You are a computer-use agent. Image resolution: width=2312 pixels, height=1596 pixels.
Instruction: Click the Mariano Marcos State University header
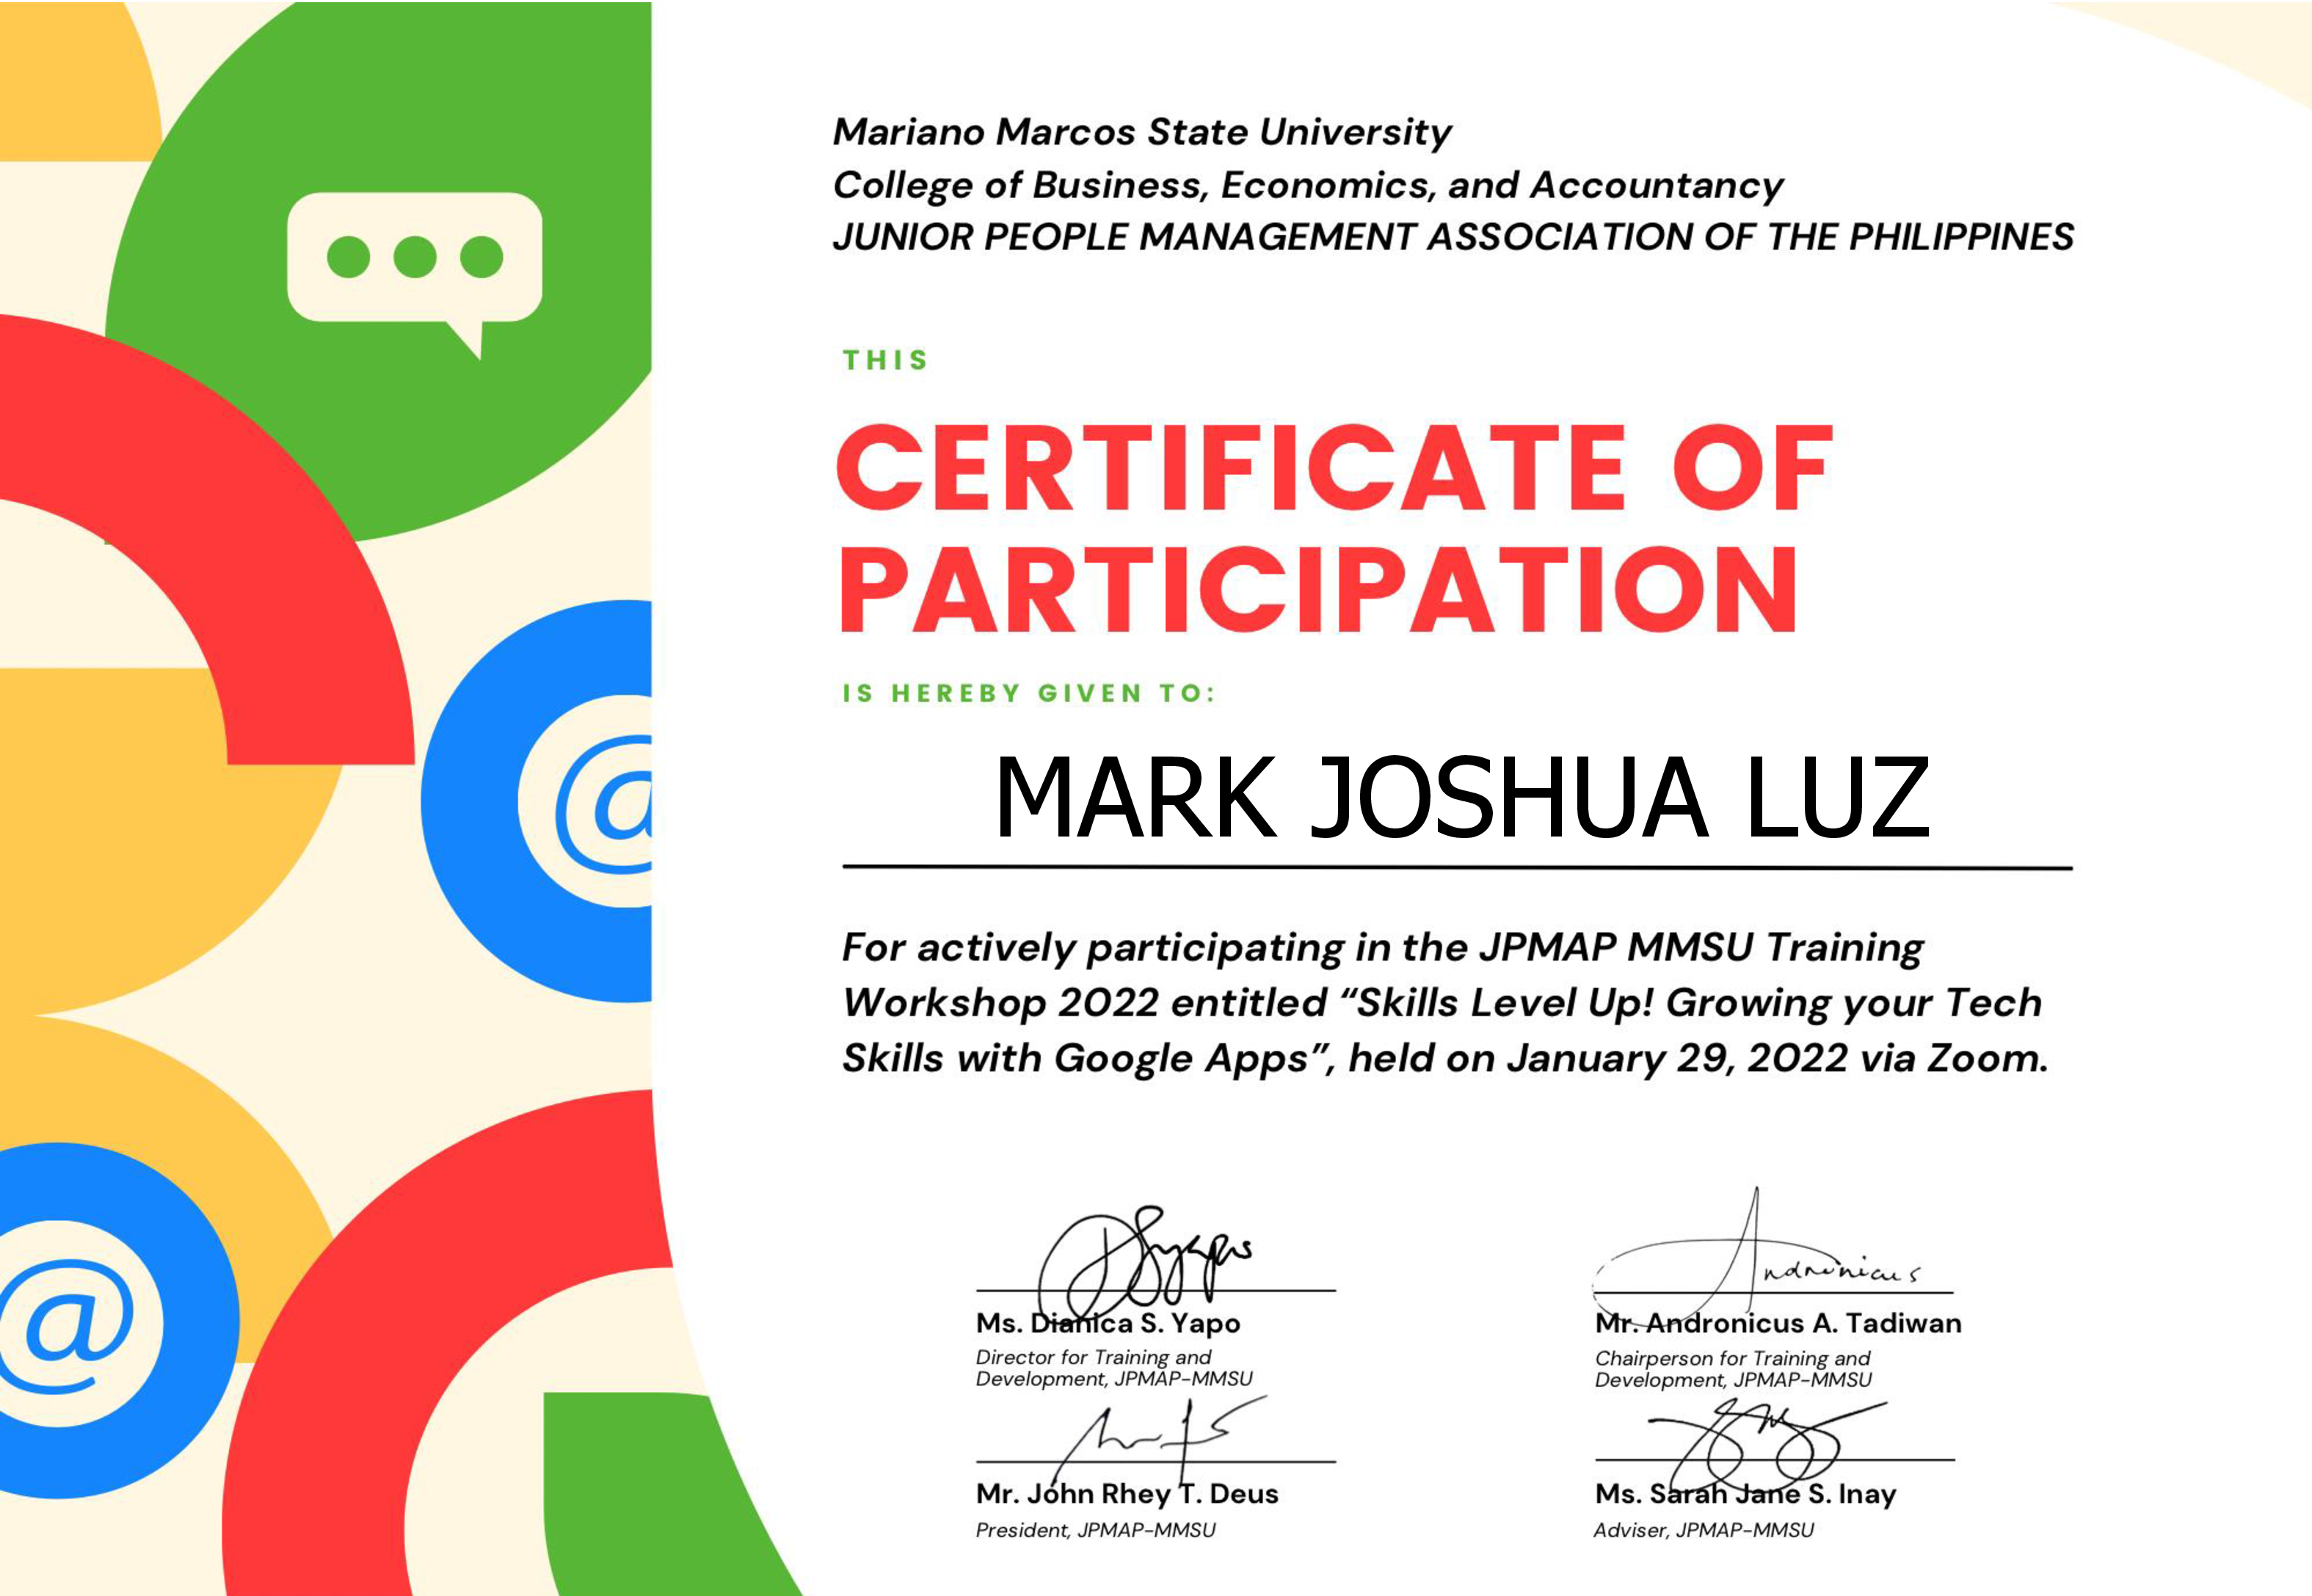pos(1140,131)
